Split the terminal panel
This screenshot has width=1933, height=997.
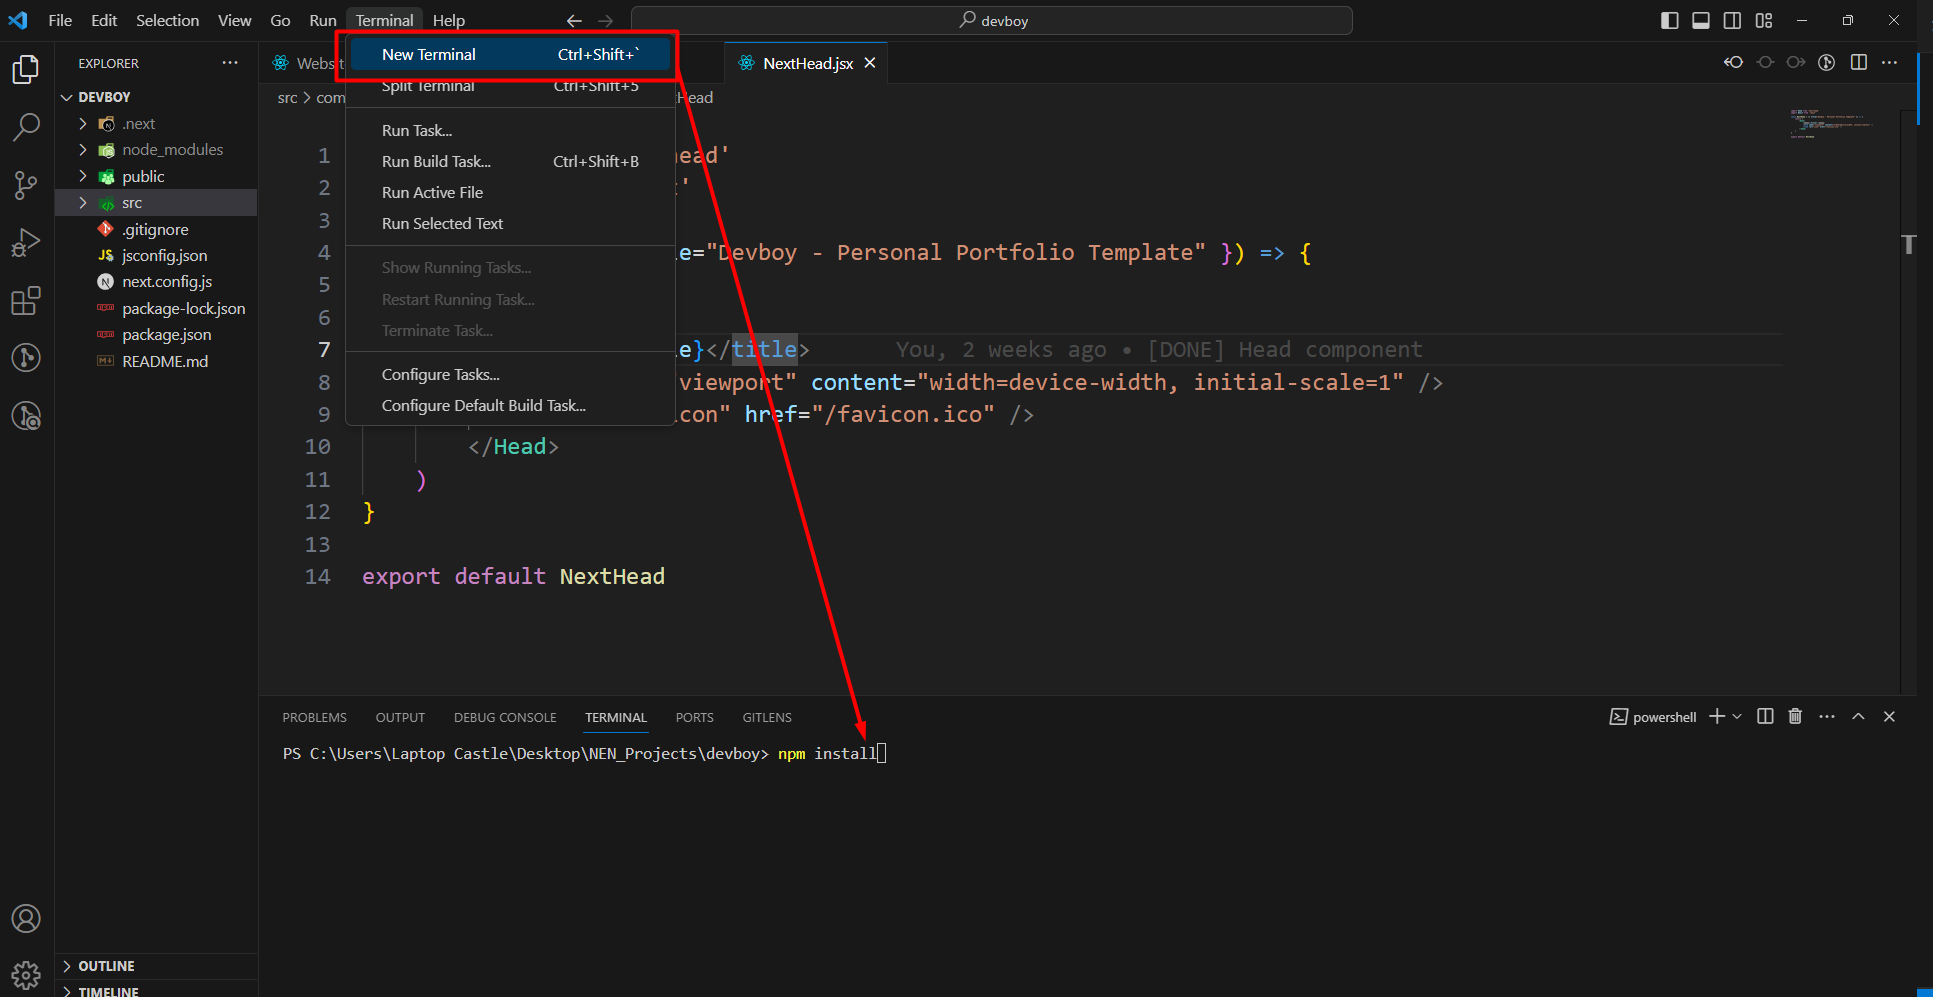1765,716
